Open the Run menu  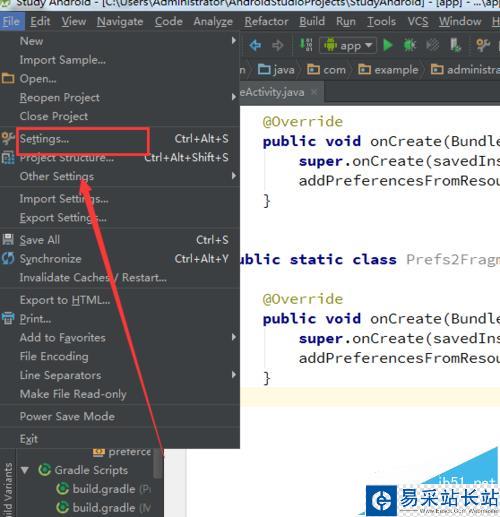[x=346, y=22]
